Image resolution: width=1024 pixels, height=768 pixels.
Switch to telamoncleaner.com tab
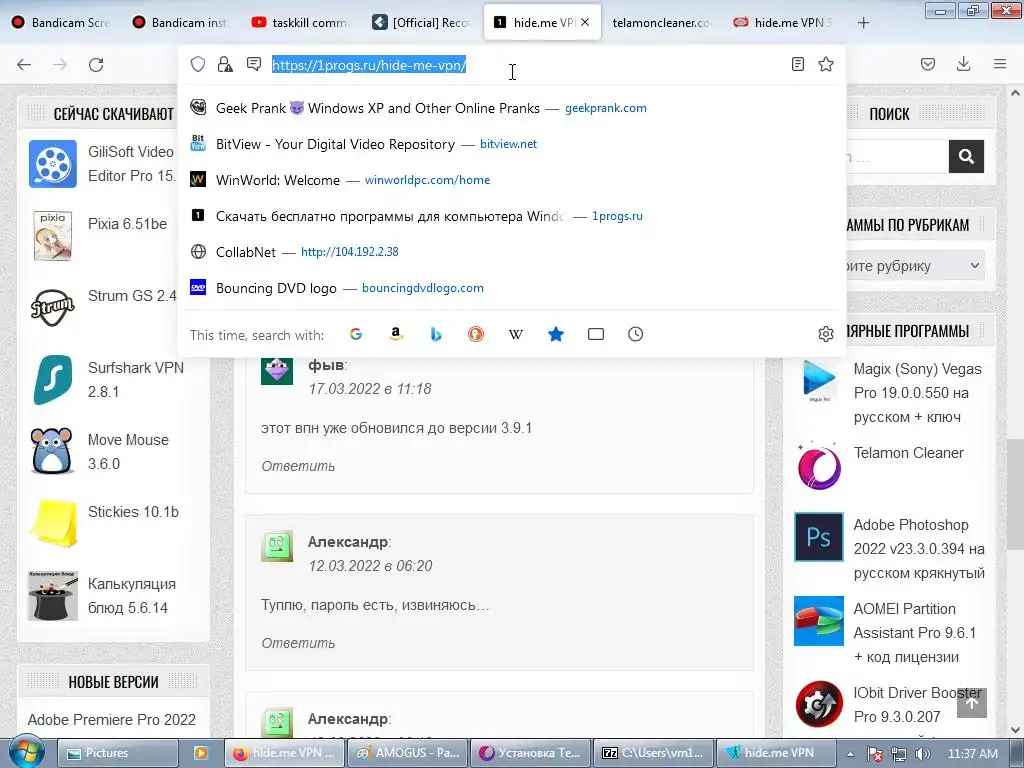(x=661, y=22)
